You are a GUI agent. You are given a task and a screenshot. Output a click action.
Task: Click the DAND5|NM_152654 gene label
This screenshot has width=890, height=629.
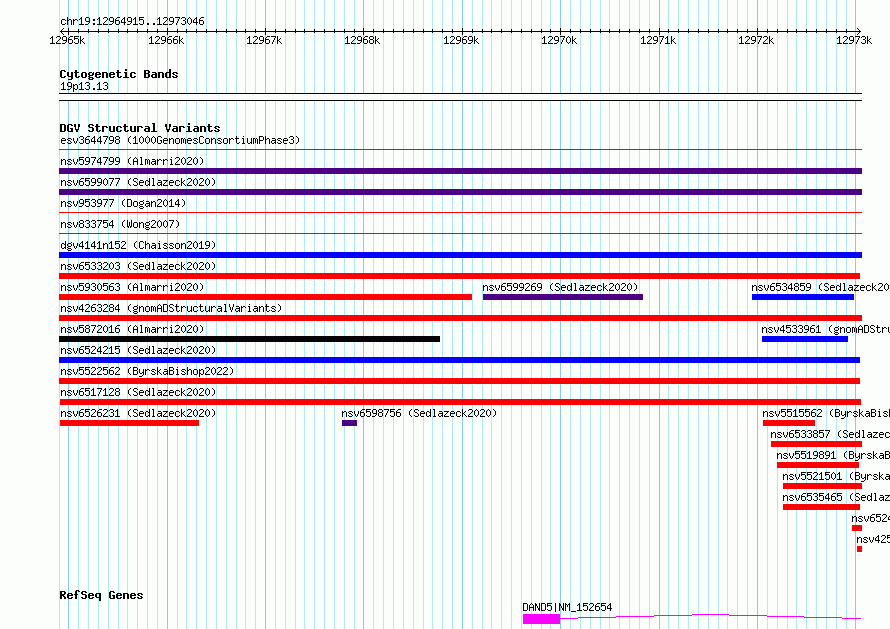click(x=567, y=607)
